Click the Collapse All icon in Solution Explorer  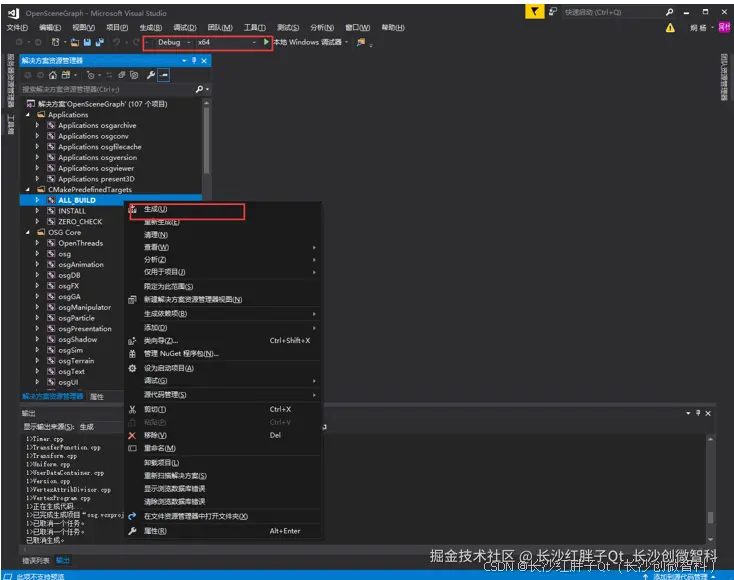pyautogui.click(x=121, y=75)
